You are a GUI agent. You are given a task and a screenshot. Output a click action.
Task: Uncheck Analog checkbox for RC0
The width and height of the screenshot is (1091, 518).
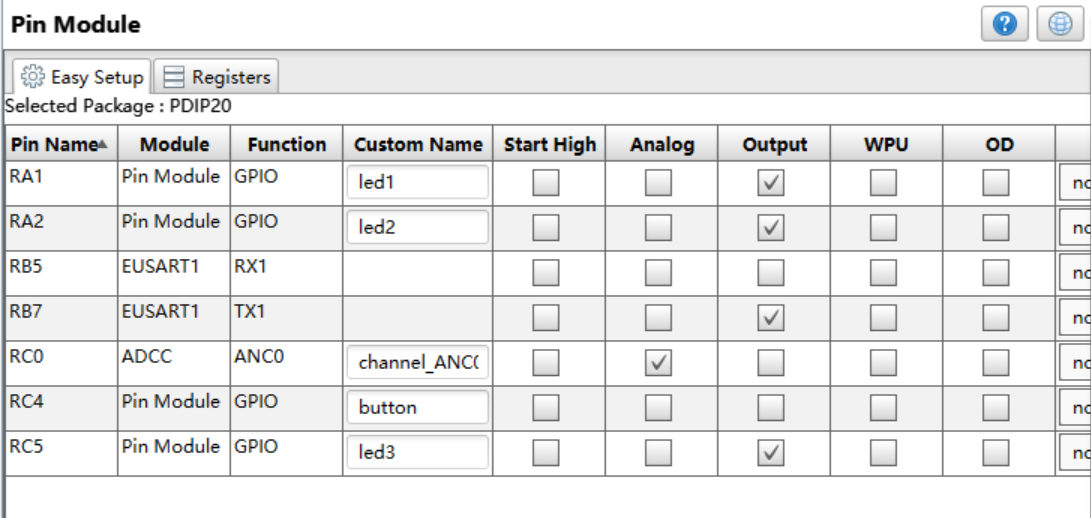click(658, 363)
